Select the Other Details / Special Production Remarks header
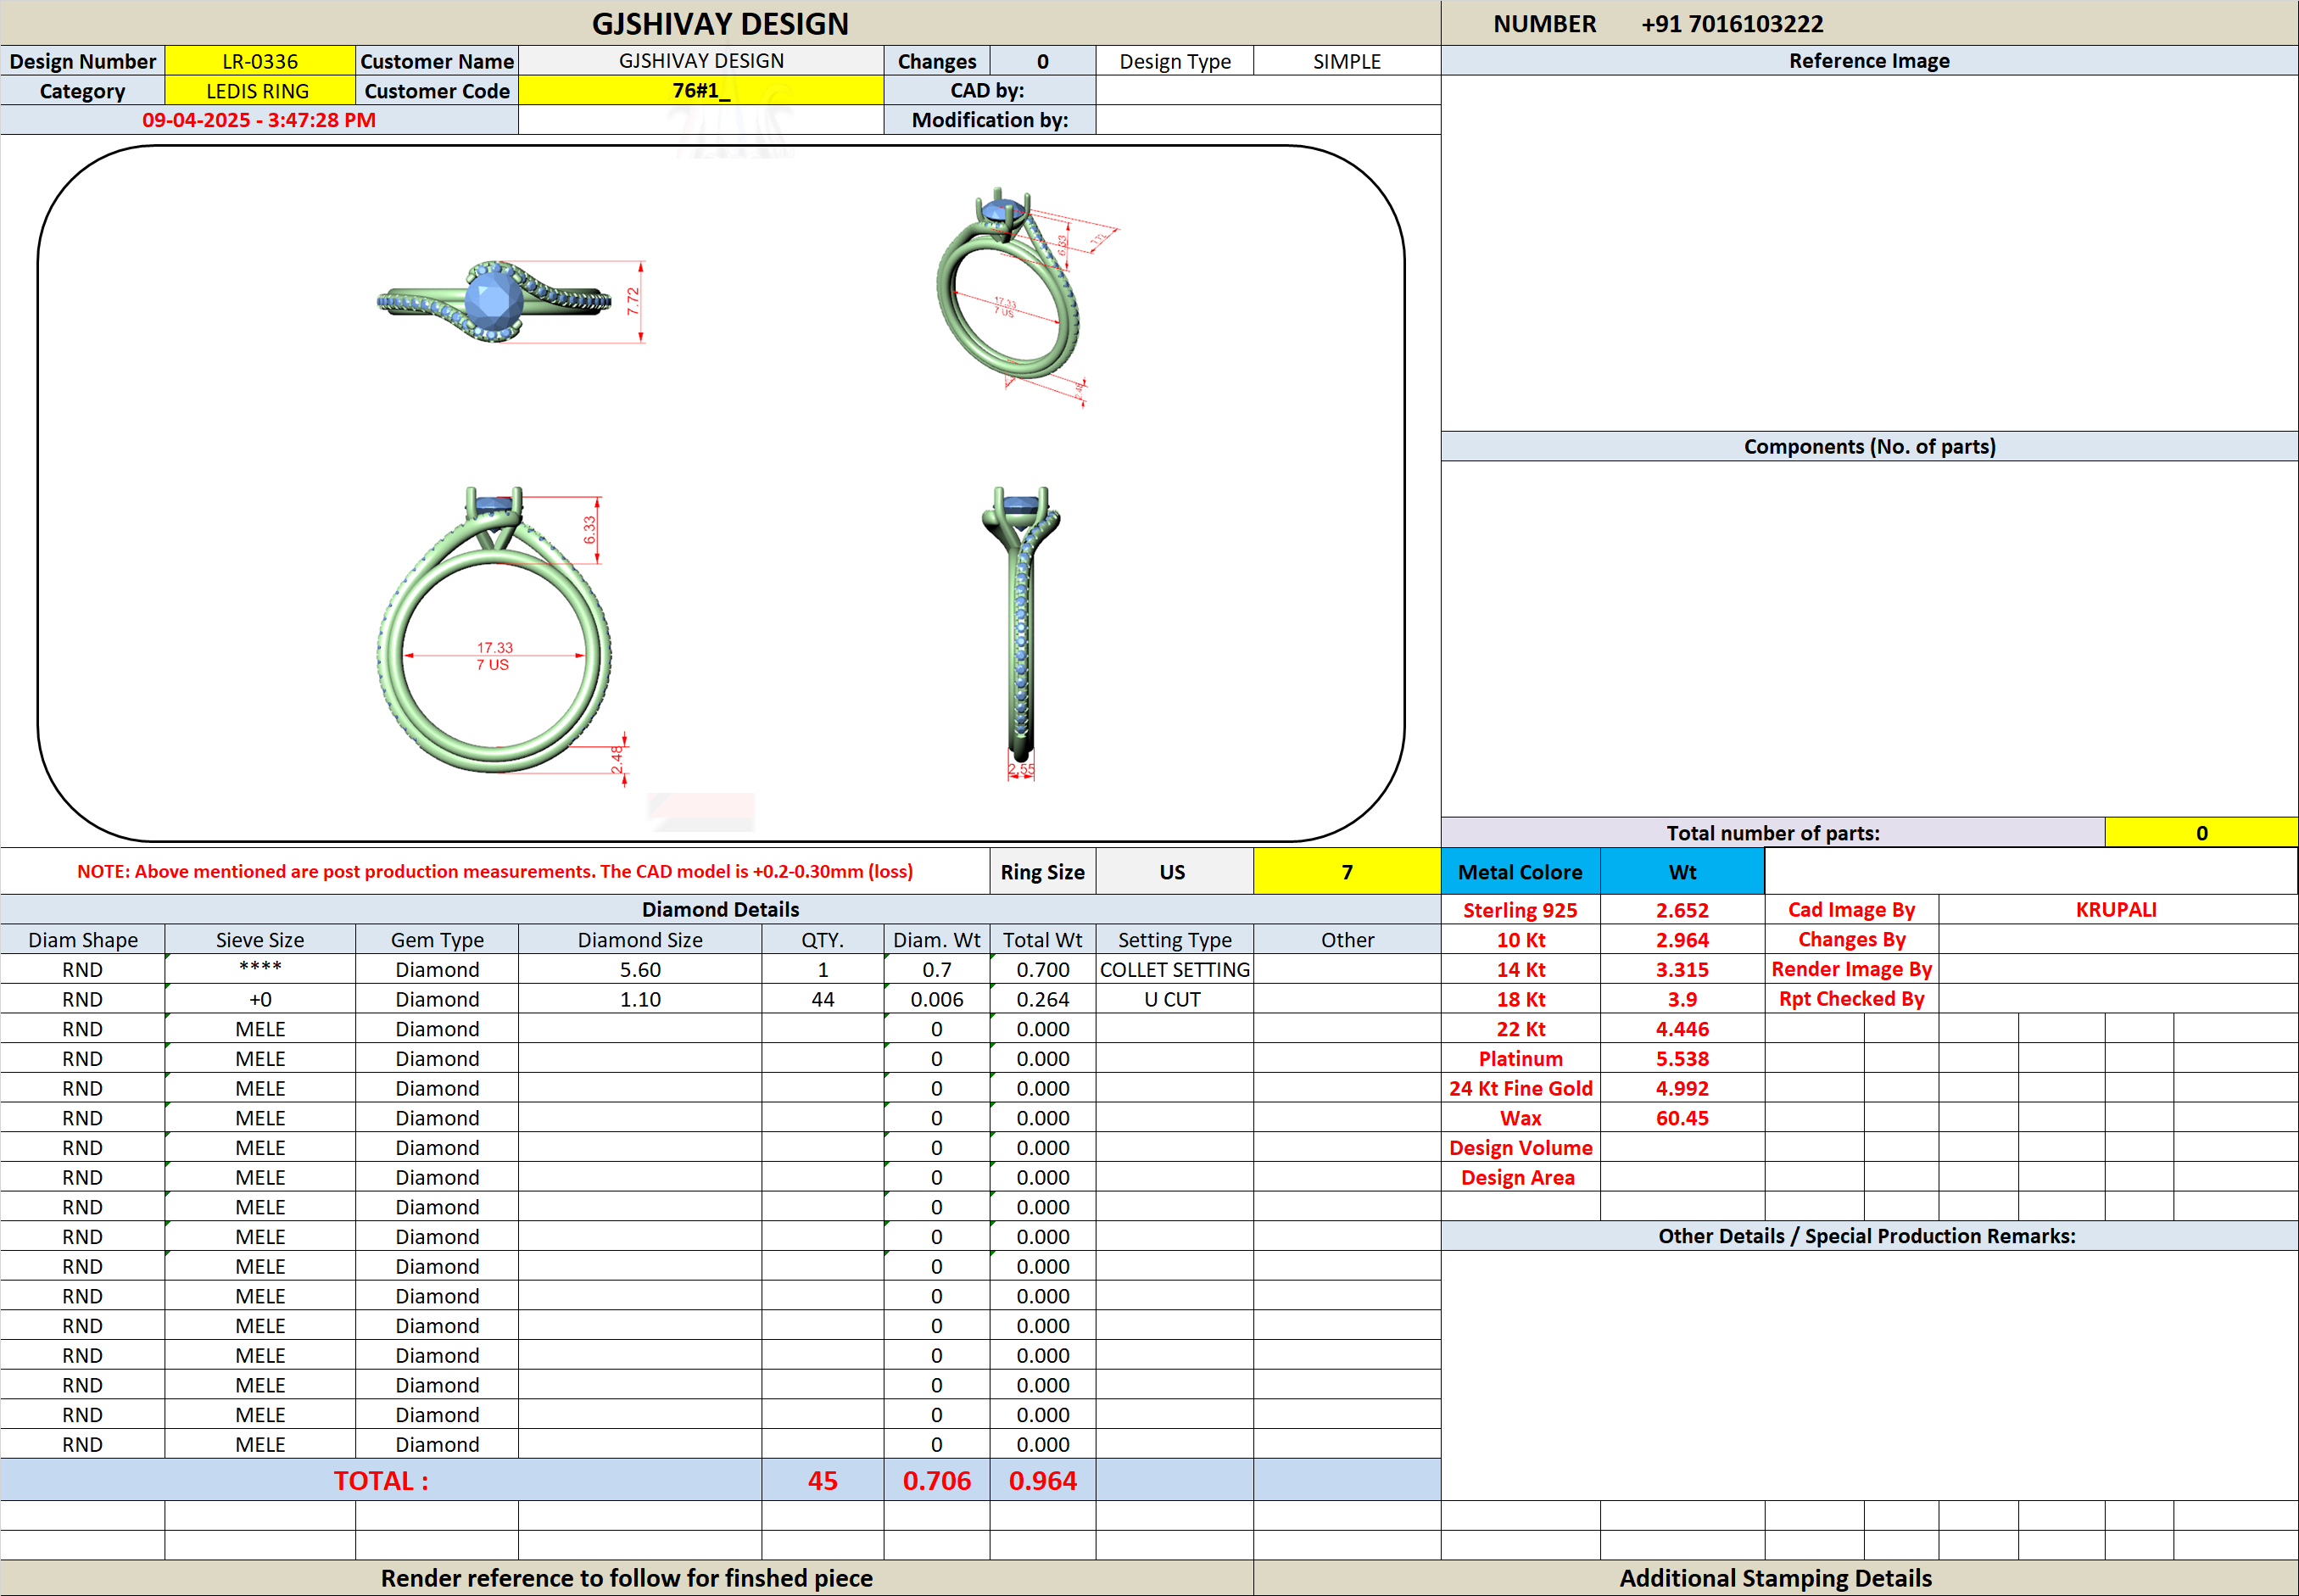The width and height of the screenshot is (2299, 1596). [1869, 1236]
